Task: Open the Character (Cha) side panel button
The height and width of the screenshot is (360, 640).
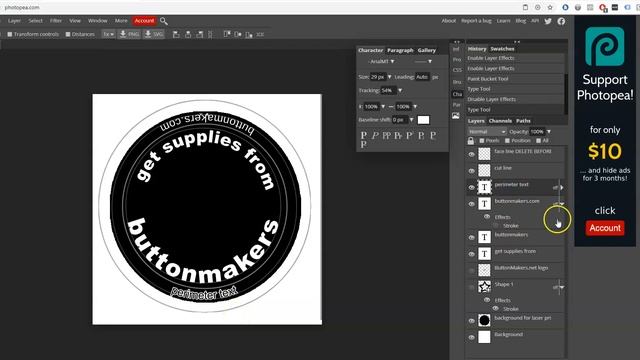Action: 457,94
